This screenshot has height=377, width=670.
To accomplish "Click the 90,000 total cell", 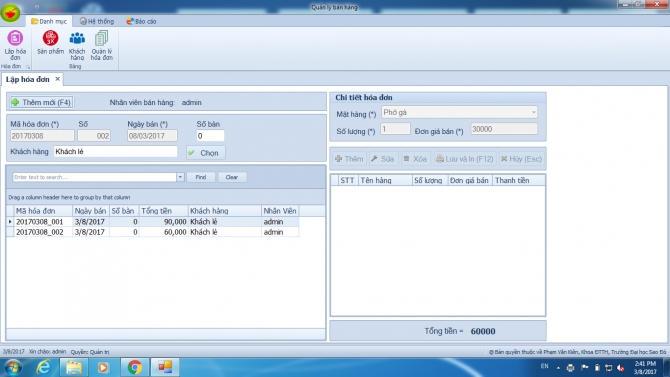I will pyautogui.click(x=164, y=222).
